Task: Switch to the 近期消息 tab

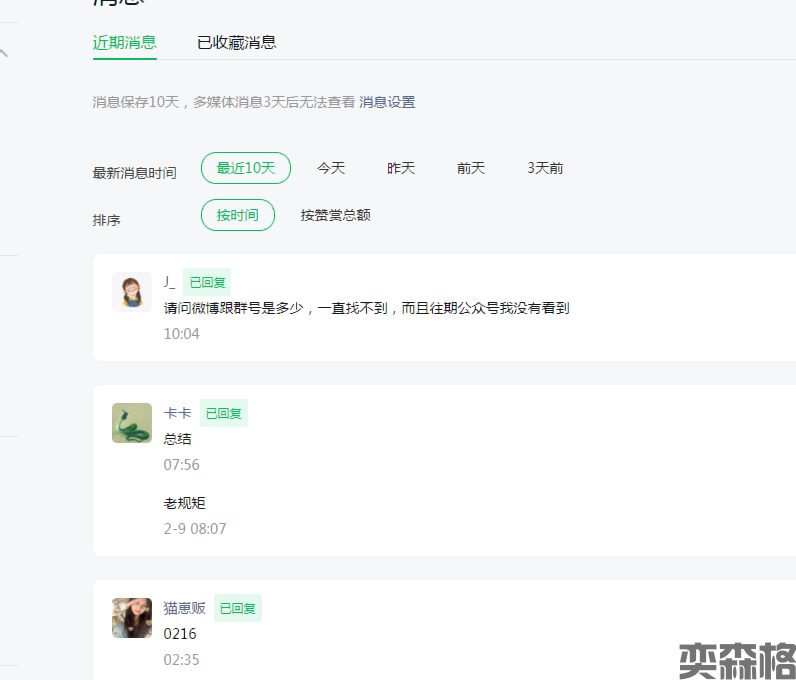Action: coord(125,42)
